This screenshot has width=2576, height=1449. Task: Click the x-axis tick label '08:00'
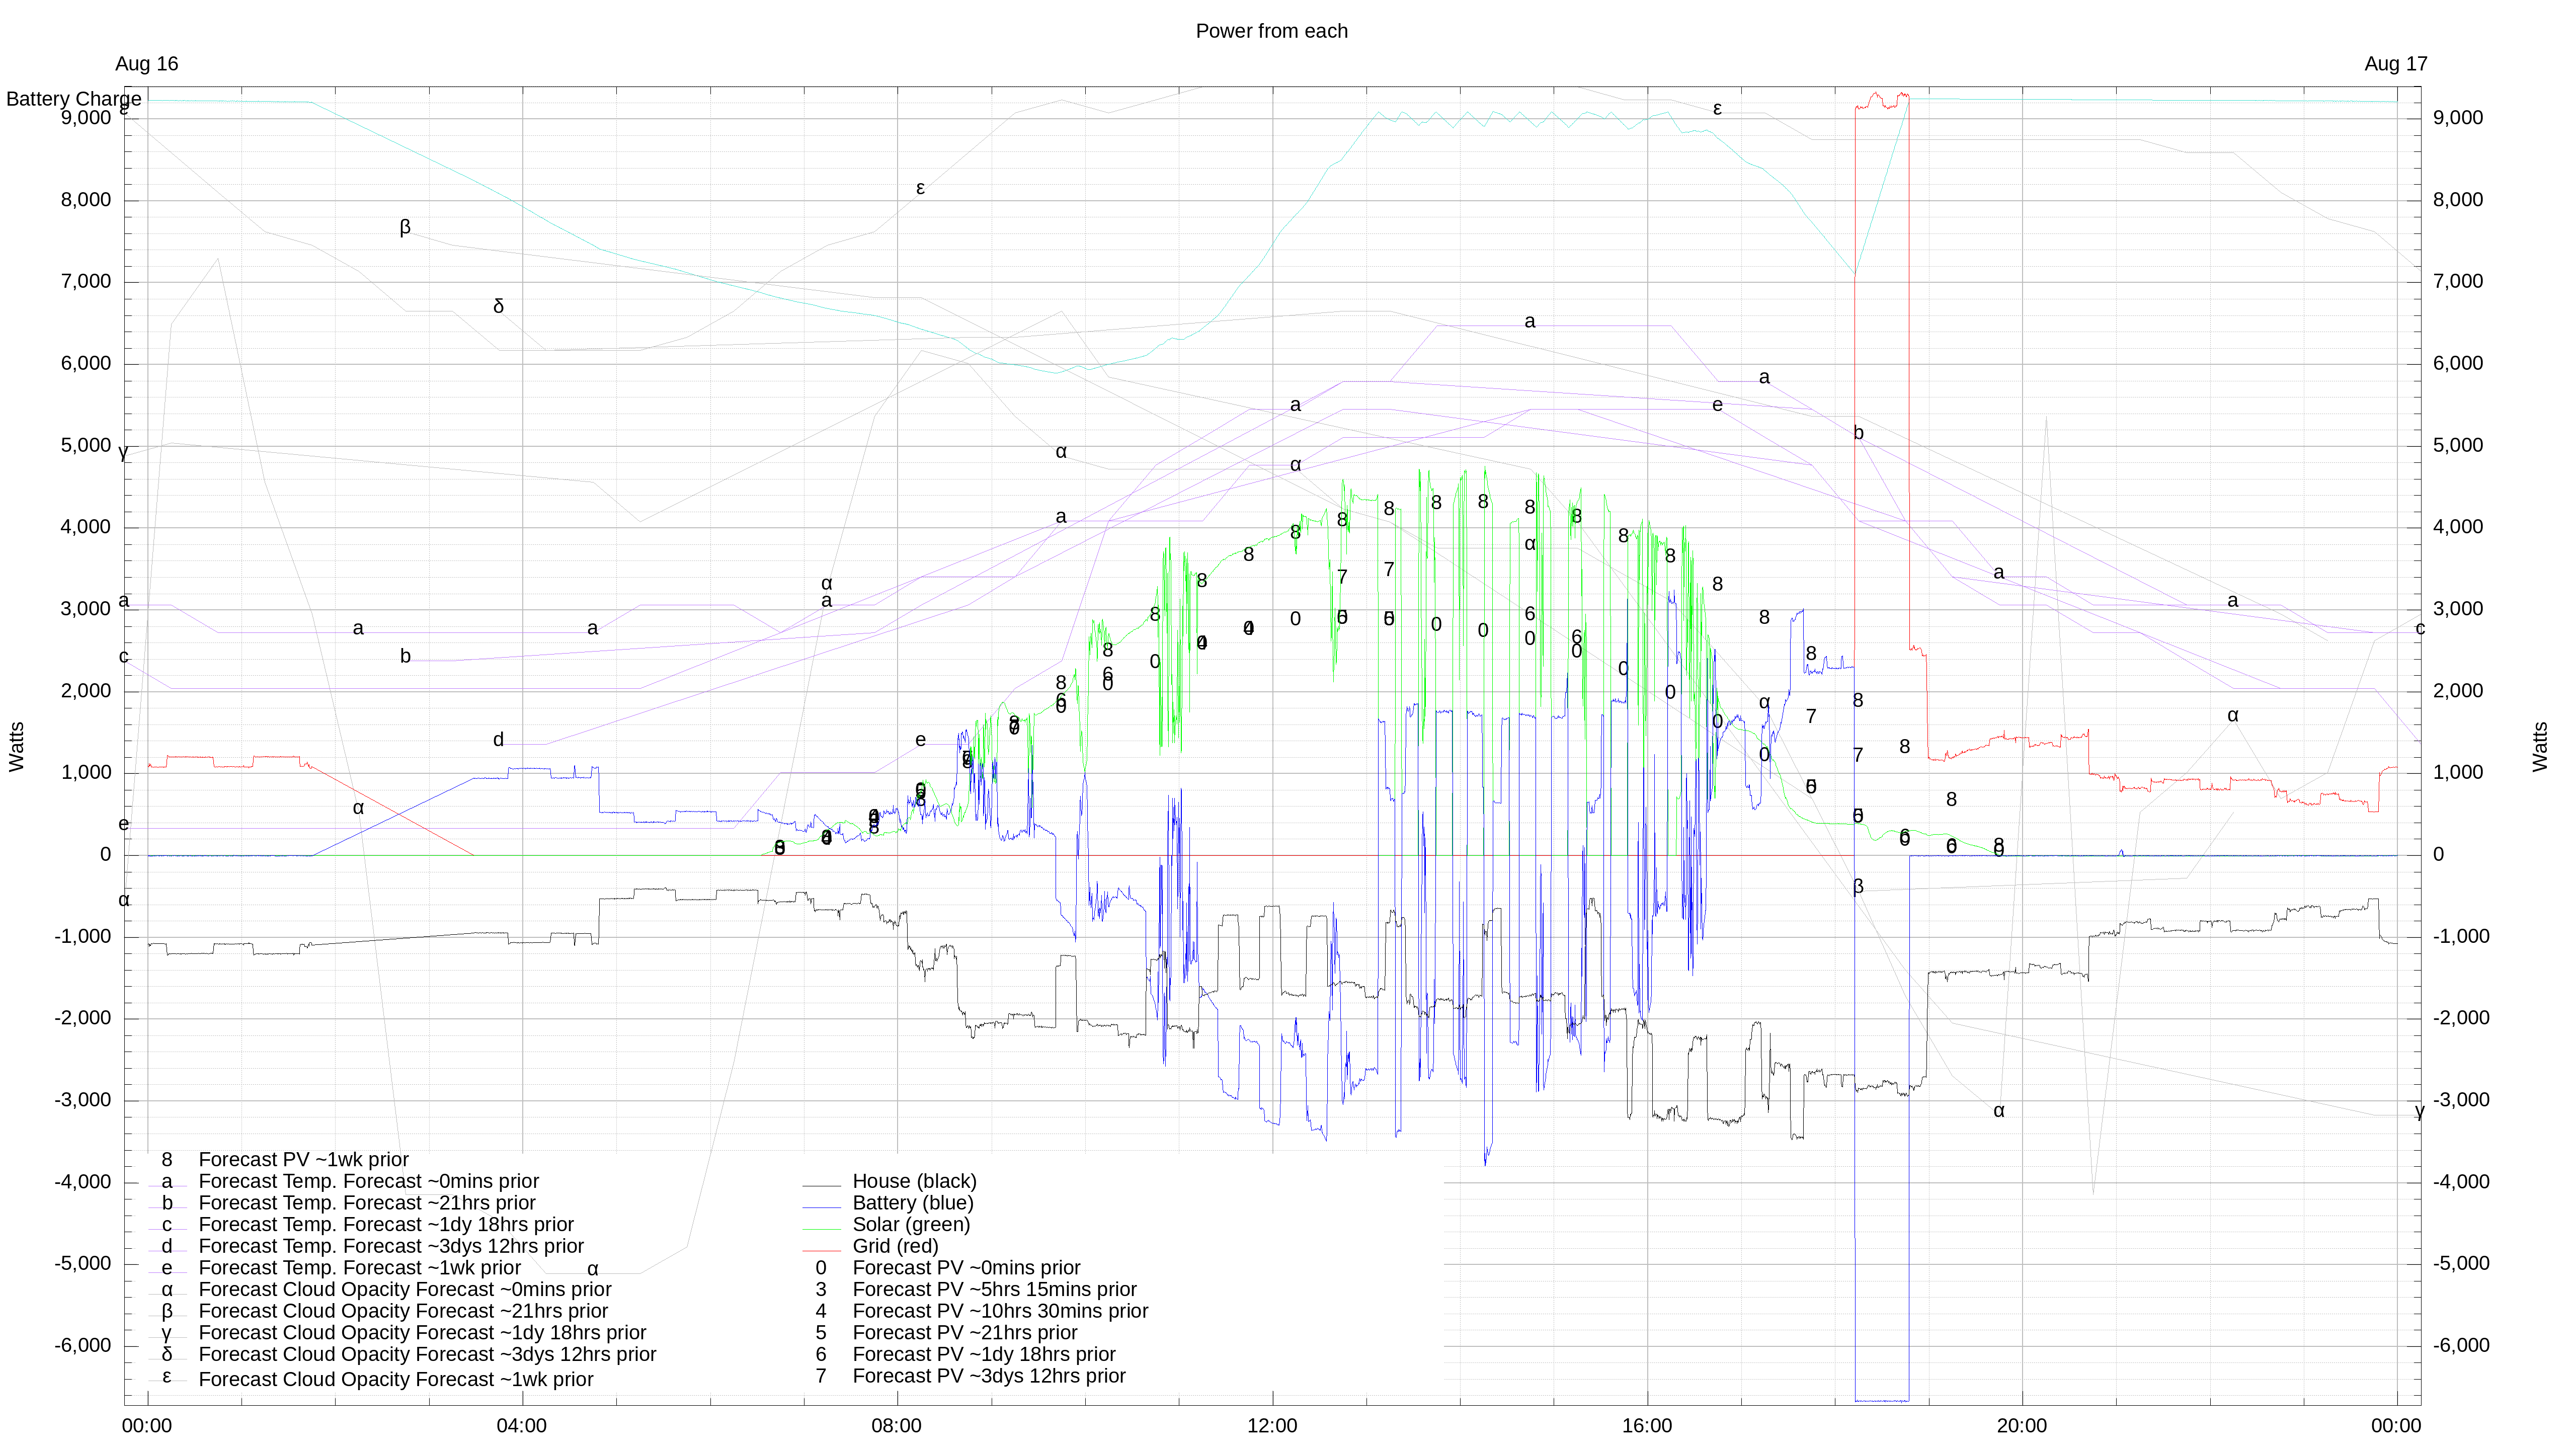(x=897, y=1426)
